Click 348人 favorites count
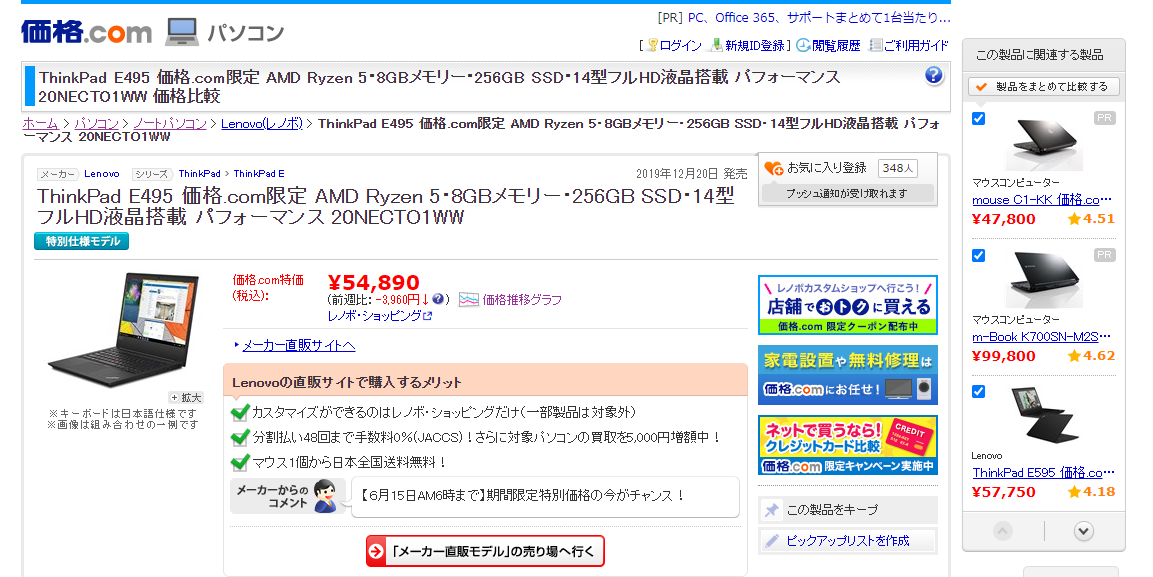This screenshot has width=1153, height=577. tap(898, 168)
